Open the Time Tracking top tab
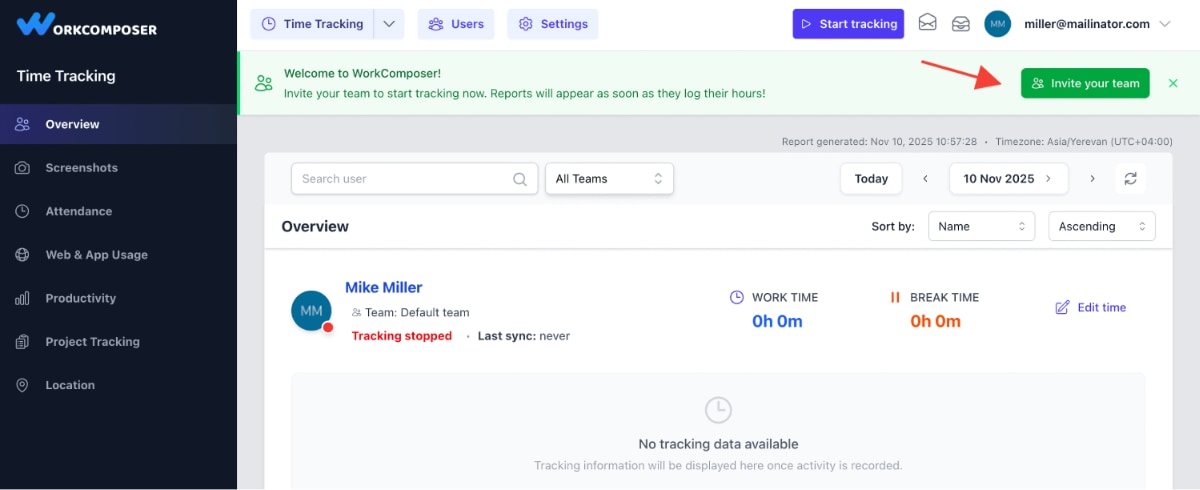 312,24
